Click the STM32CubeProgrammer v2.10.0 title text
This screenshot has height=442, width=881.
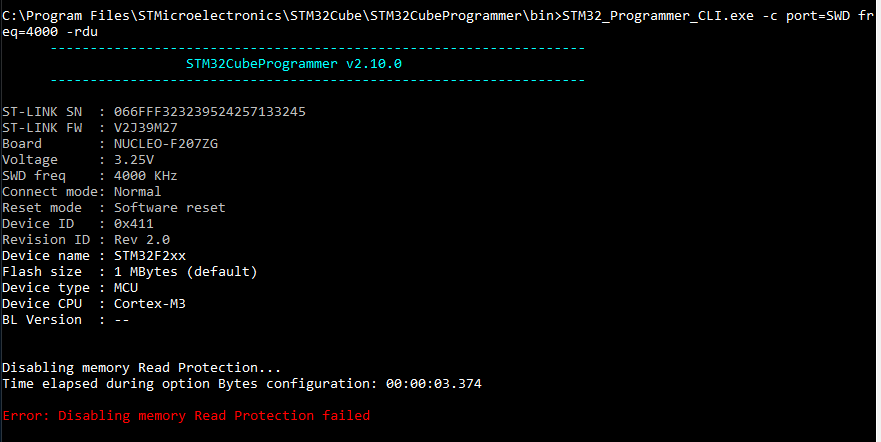294,64
